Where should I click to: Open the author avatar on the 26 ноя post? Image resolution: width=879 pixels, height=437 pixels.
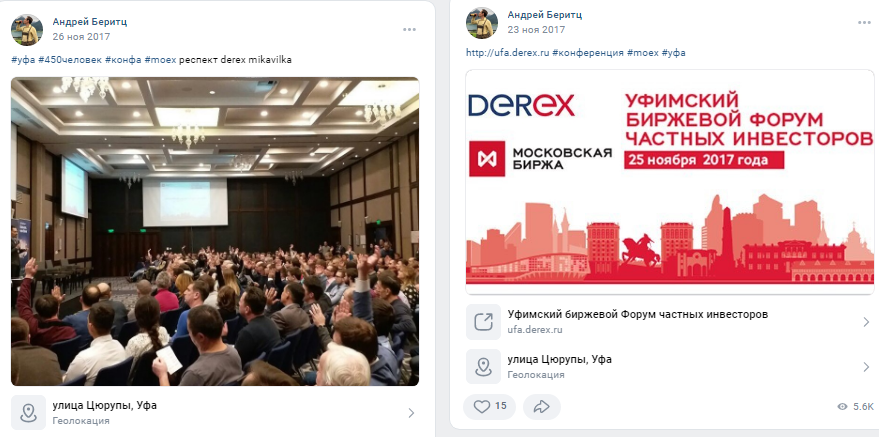click(x=27, y=30)
